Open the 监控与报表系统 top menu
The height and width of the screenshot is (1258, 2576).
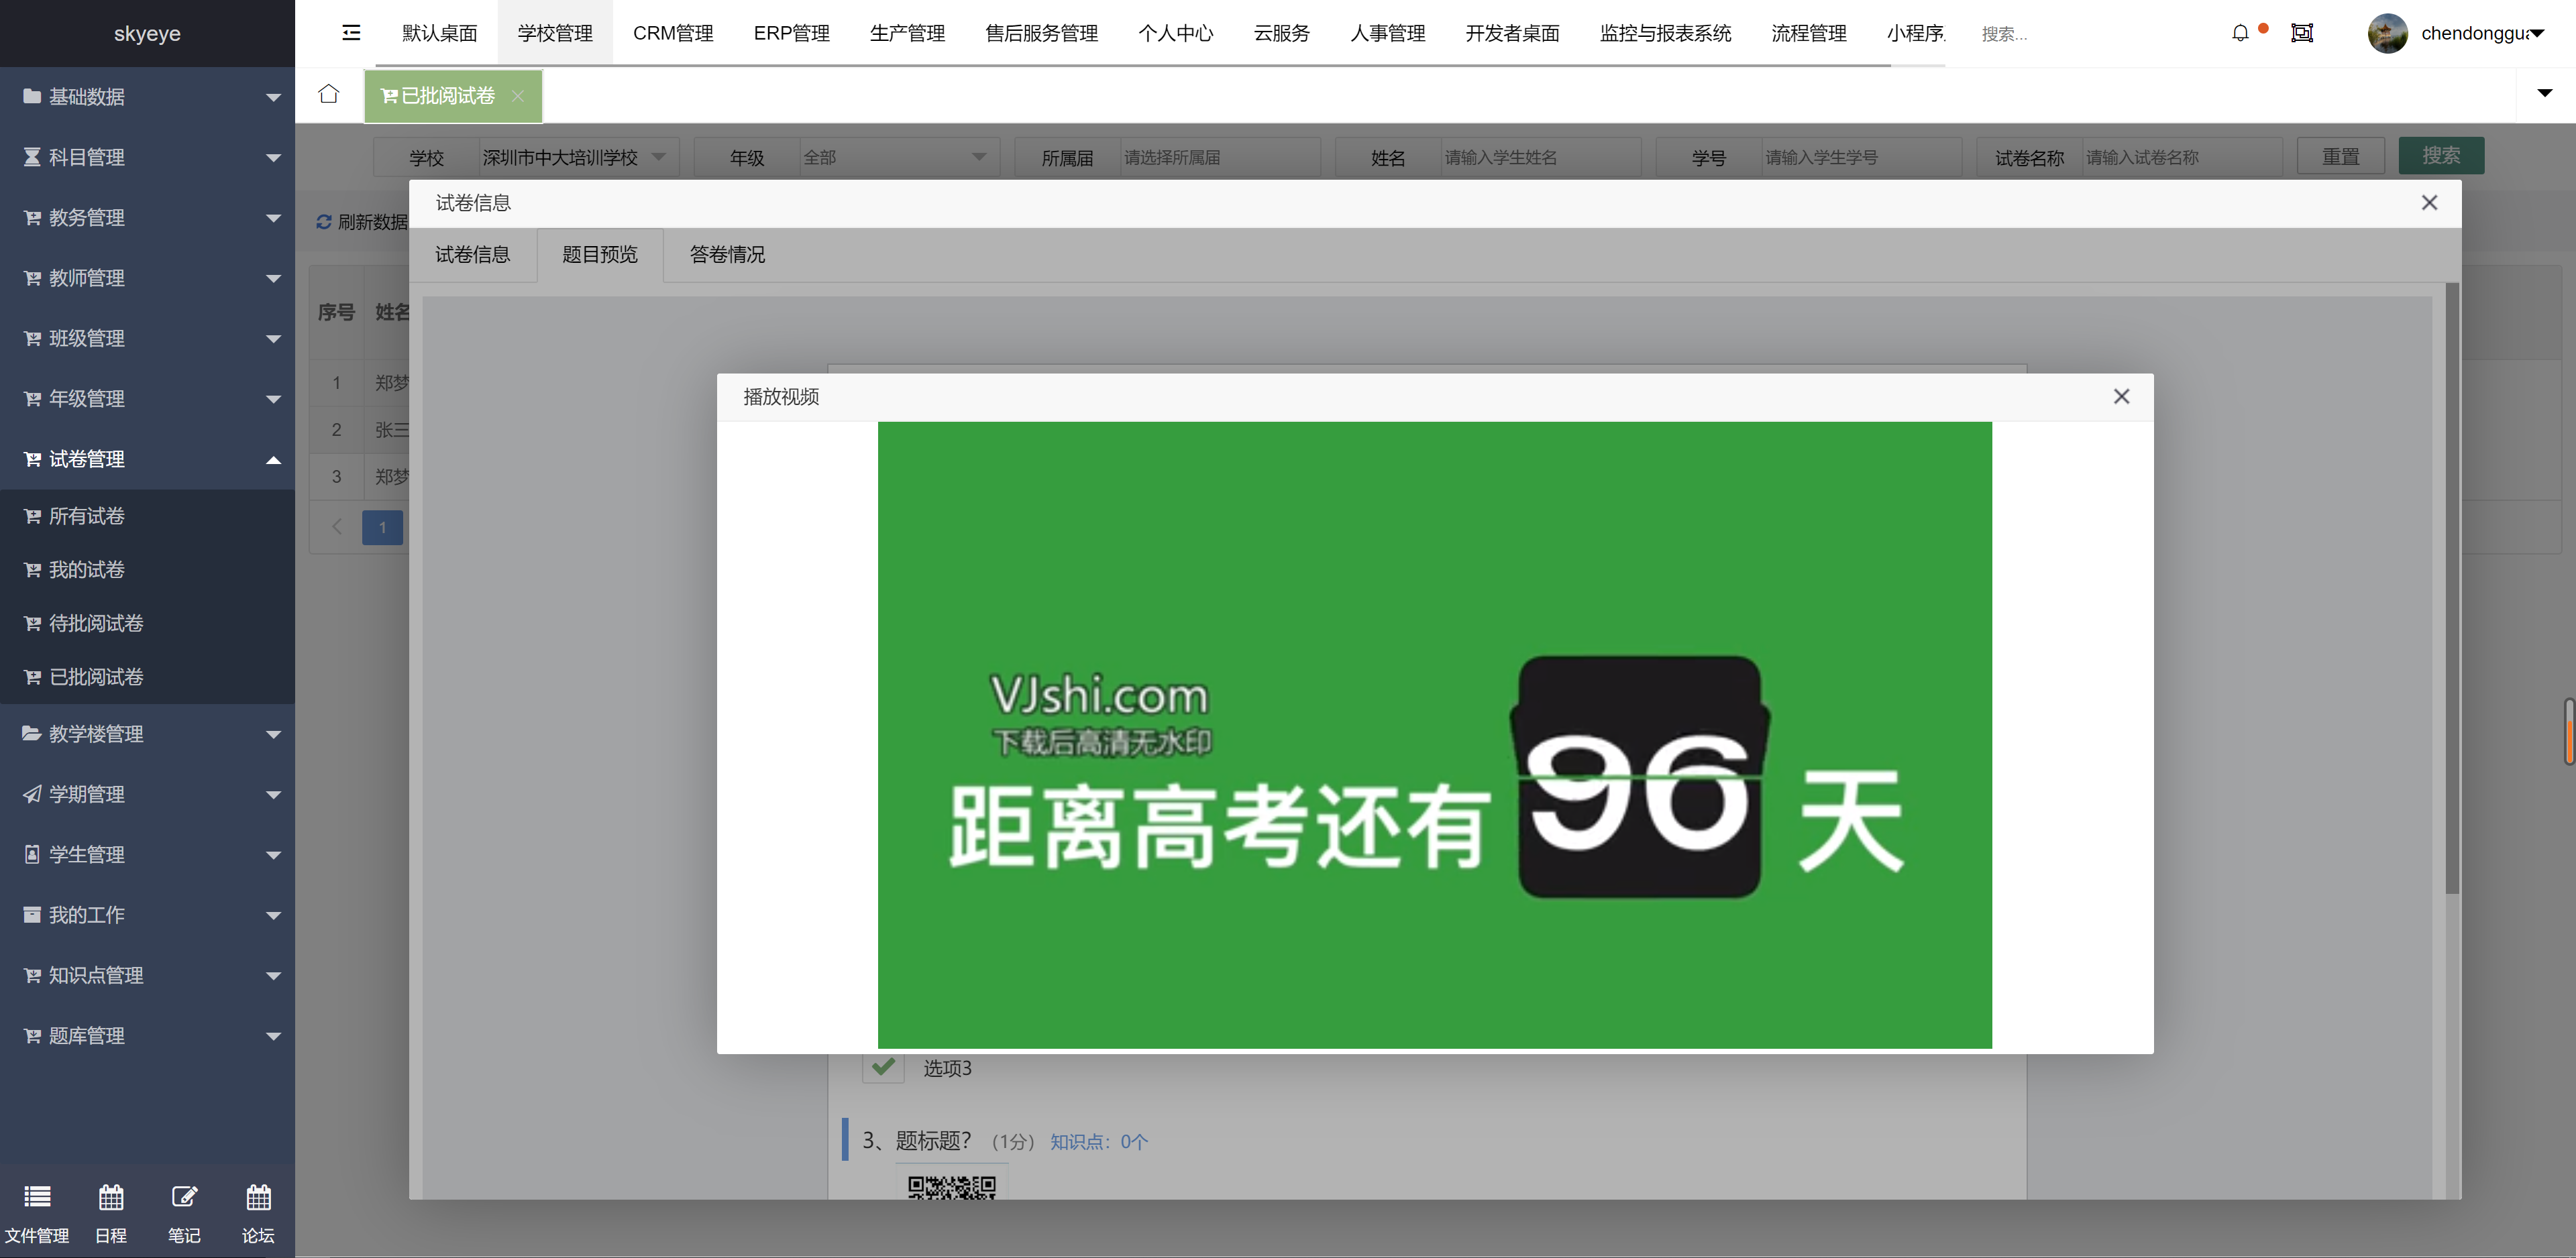pyautogui.click(x=1665, y=33)
